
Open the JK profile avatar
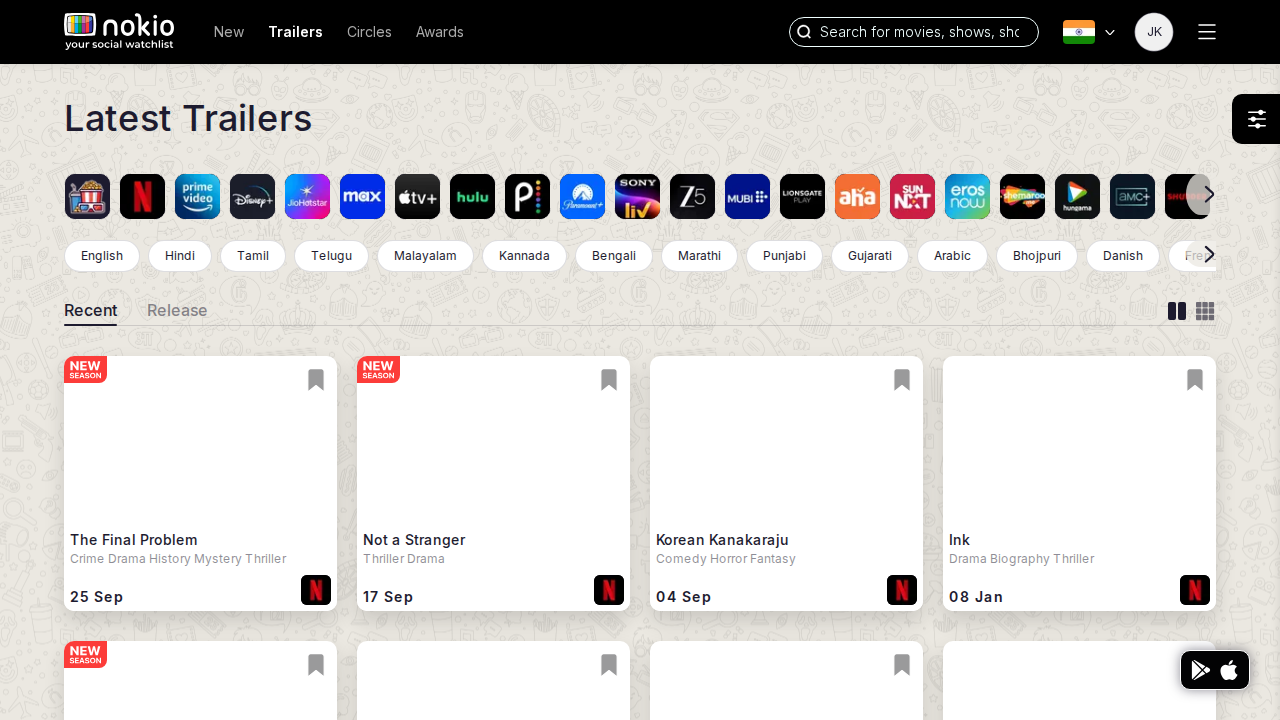[1154, 32]
